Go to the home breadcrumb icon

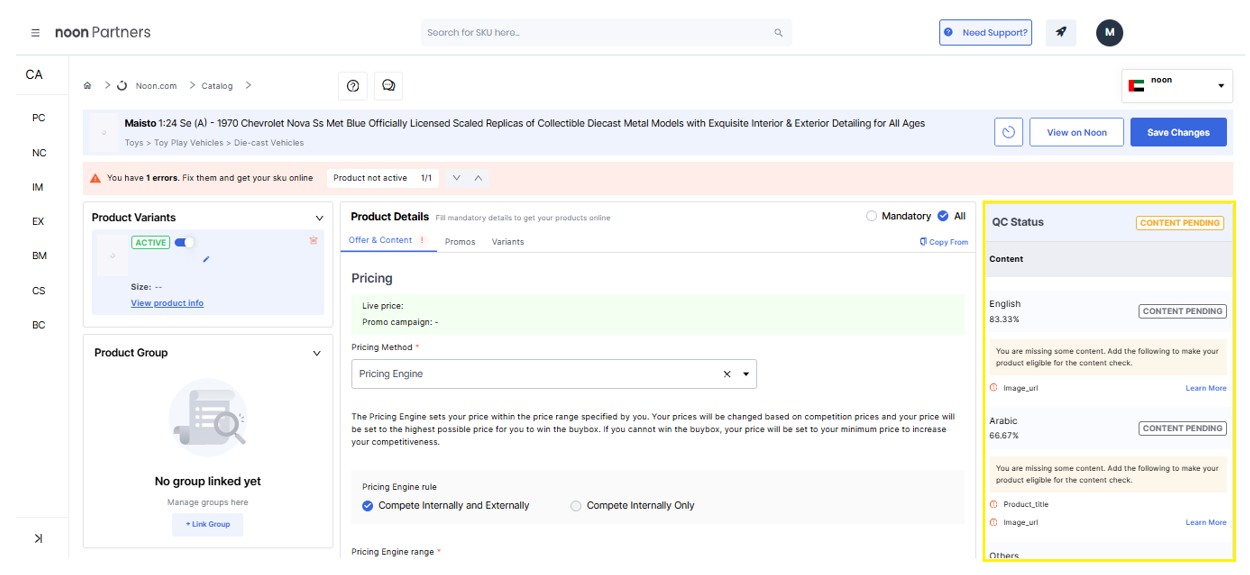[x=88, y=86]
